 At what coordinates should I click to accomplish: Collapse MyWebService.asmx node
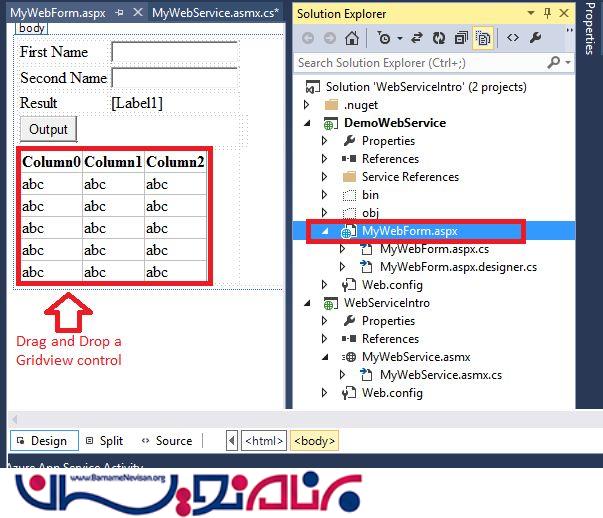pyautogui.click(x=325, y=357)
